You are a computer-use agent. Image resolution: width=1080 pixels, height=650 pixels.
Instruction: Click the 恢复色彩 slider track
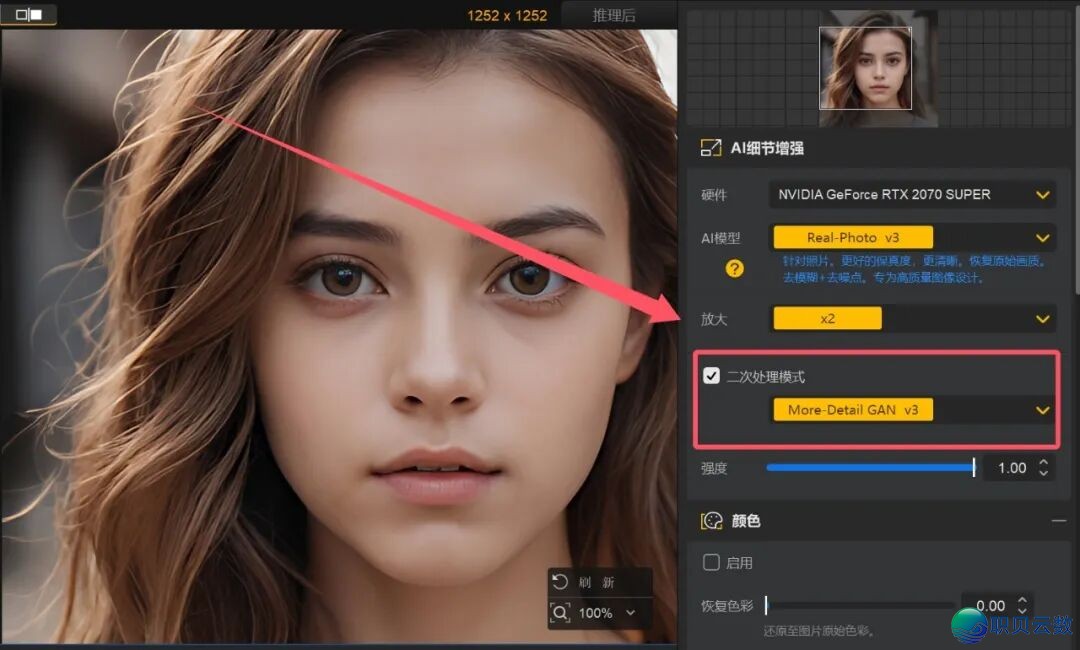858,605
